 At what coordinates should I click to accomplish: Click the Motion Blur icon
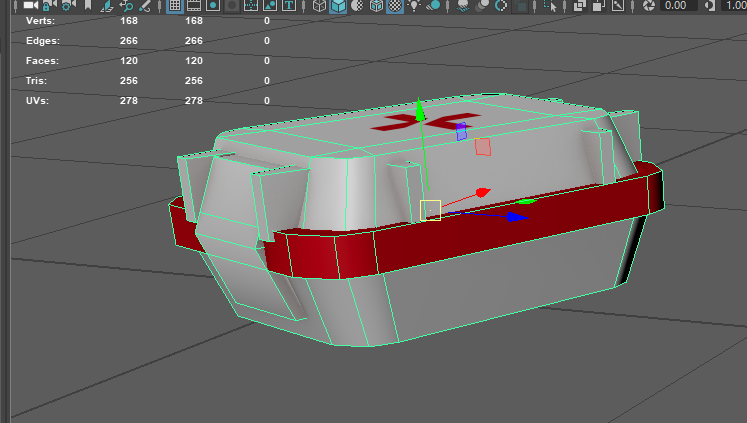click(x=482, y=5)
